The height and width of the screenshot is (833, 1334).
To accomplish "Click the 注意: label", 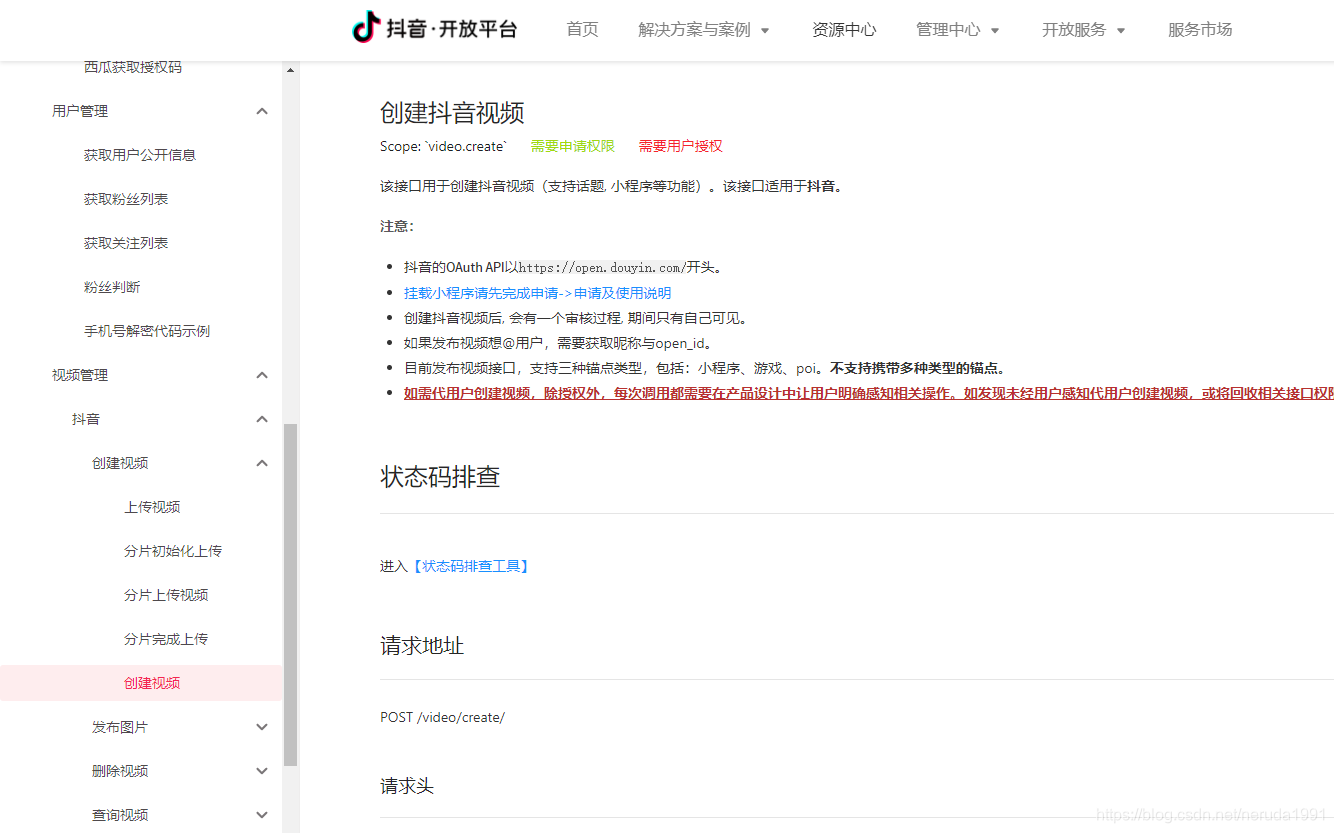I will point(397,226).
